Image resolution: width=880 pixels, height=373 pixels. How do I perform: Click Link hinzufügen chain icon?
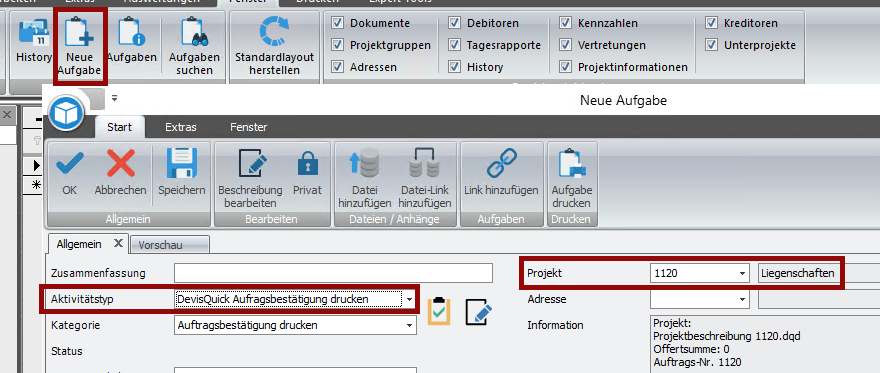click(x=501, y=164)
